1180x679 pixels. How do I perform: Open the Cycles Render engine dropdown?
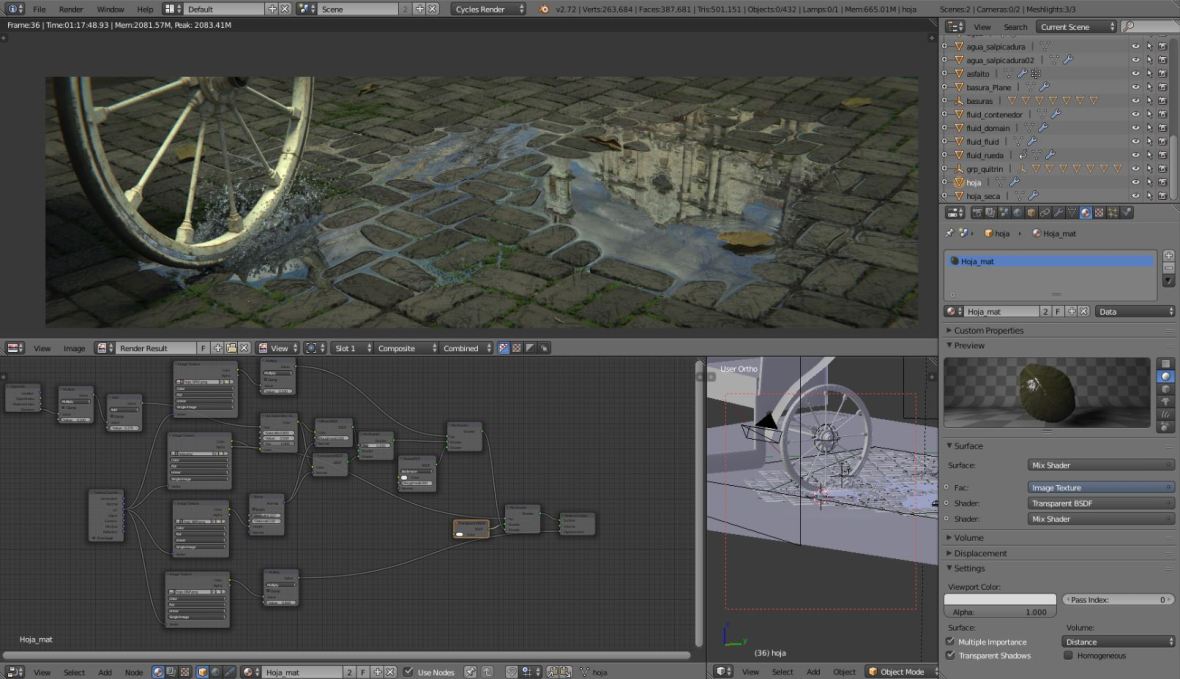[x=488, y=9]
